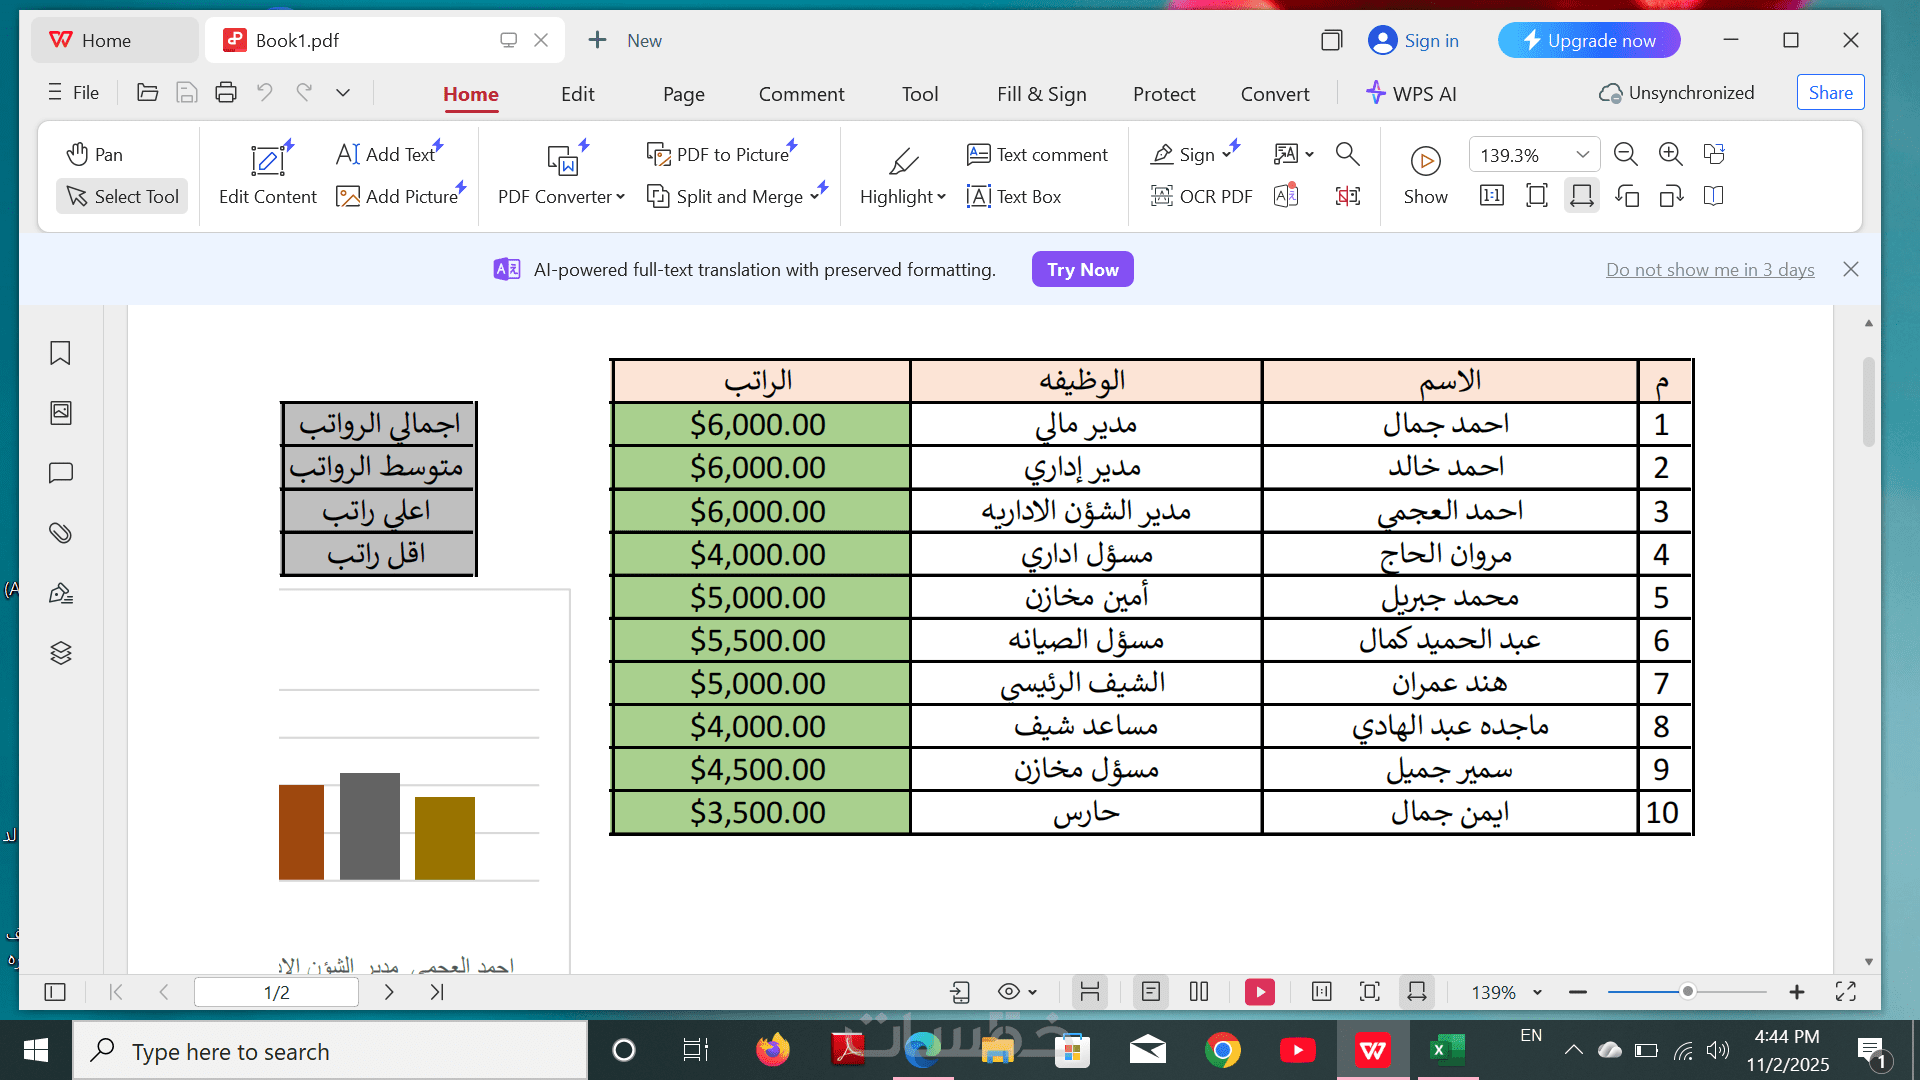Open the layers panel in sidebar

[x=60, y=653]
